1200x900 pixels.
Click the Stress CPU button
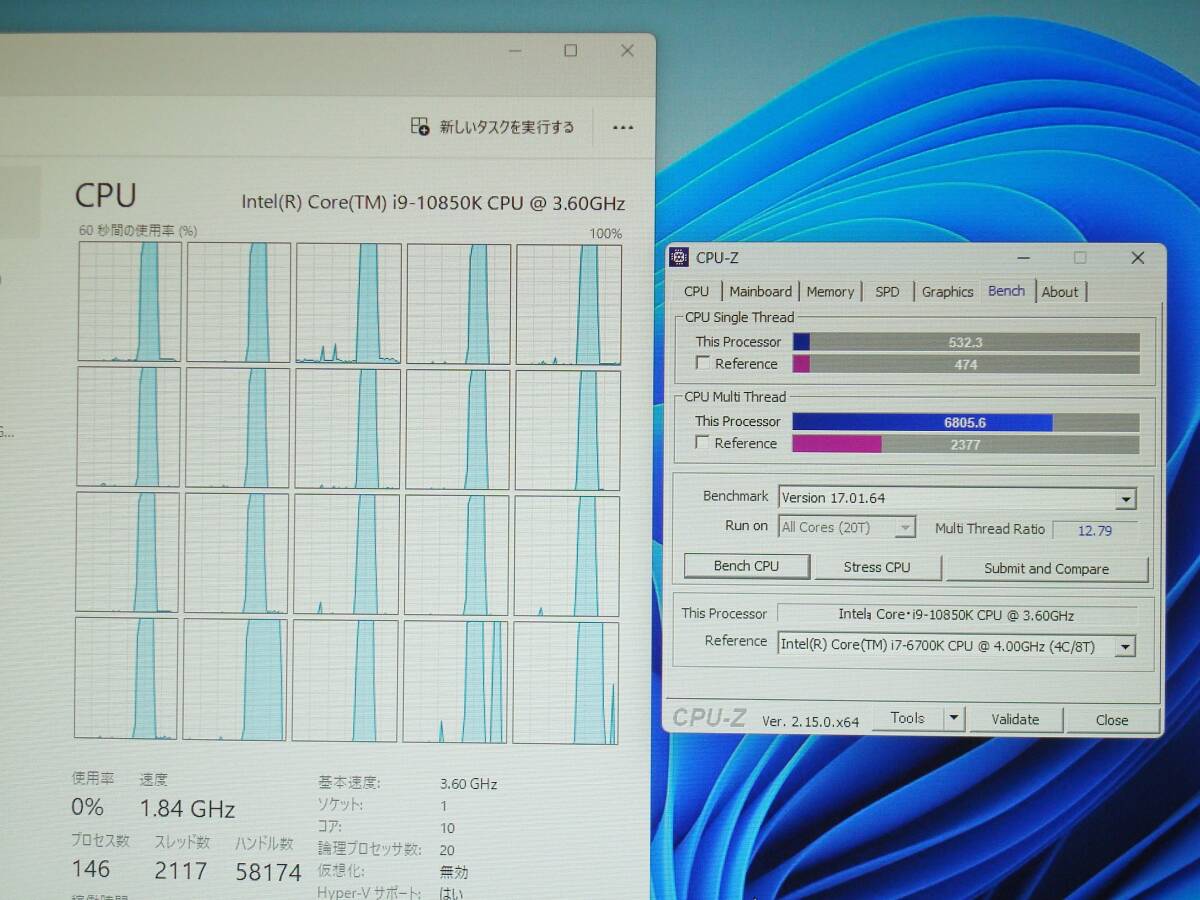[877, 567]
